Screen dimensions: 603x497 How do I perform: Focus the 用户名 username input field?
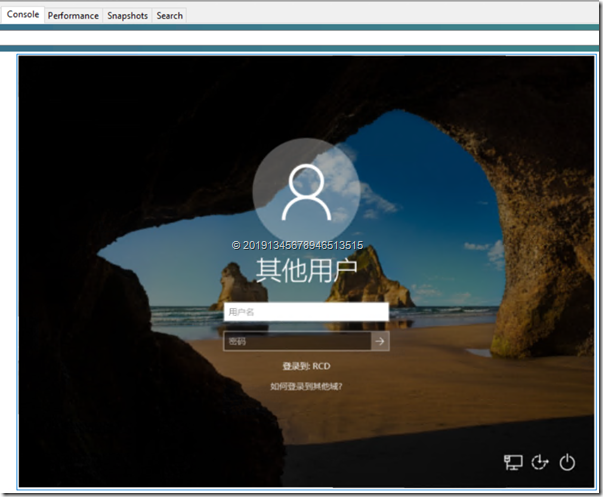coord(305,312)
